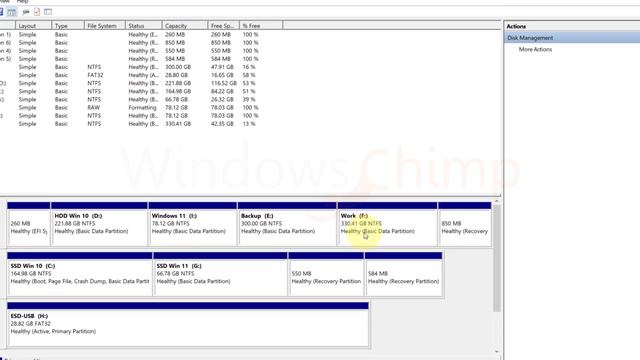Select the 584 MB Recovery Partition block
This screenshot has height=360, width=640.
403,274
